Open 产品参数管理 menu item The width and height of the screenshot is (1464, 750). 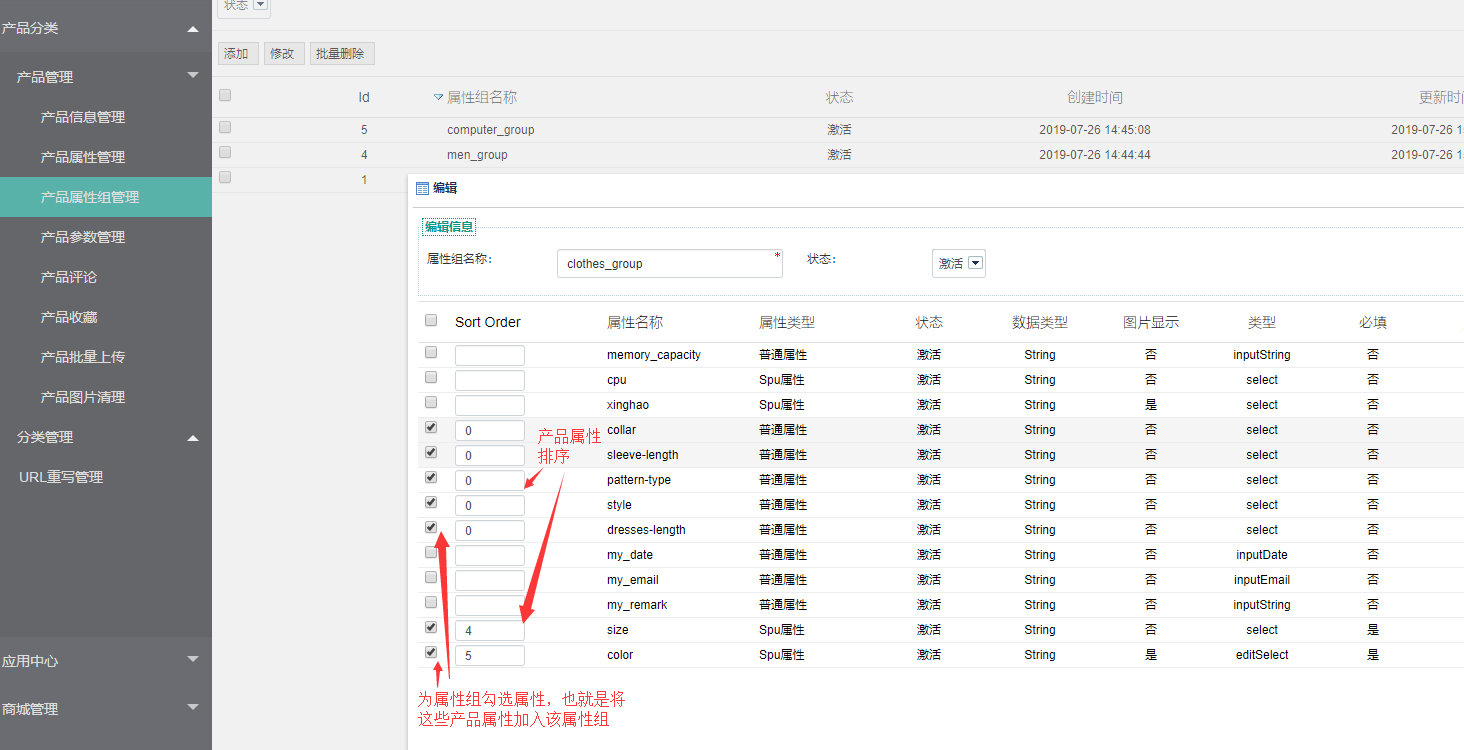tap(83, 237)
